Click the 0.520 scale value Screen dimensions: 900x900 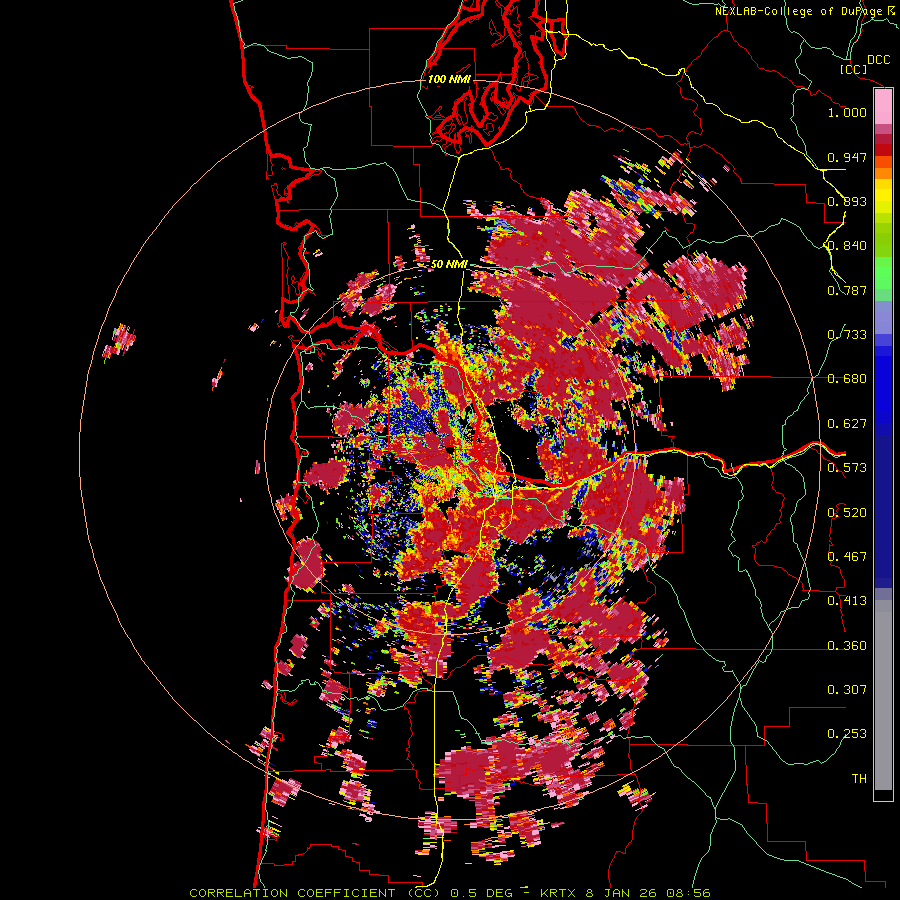coord(847,513)
